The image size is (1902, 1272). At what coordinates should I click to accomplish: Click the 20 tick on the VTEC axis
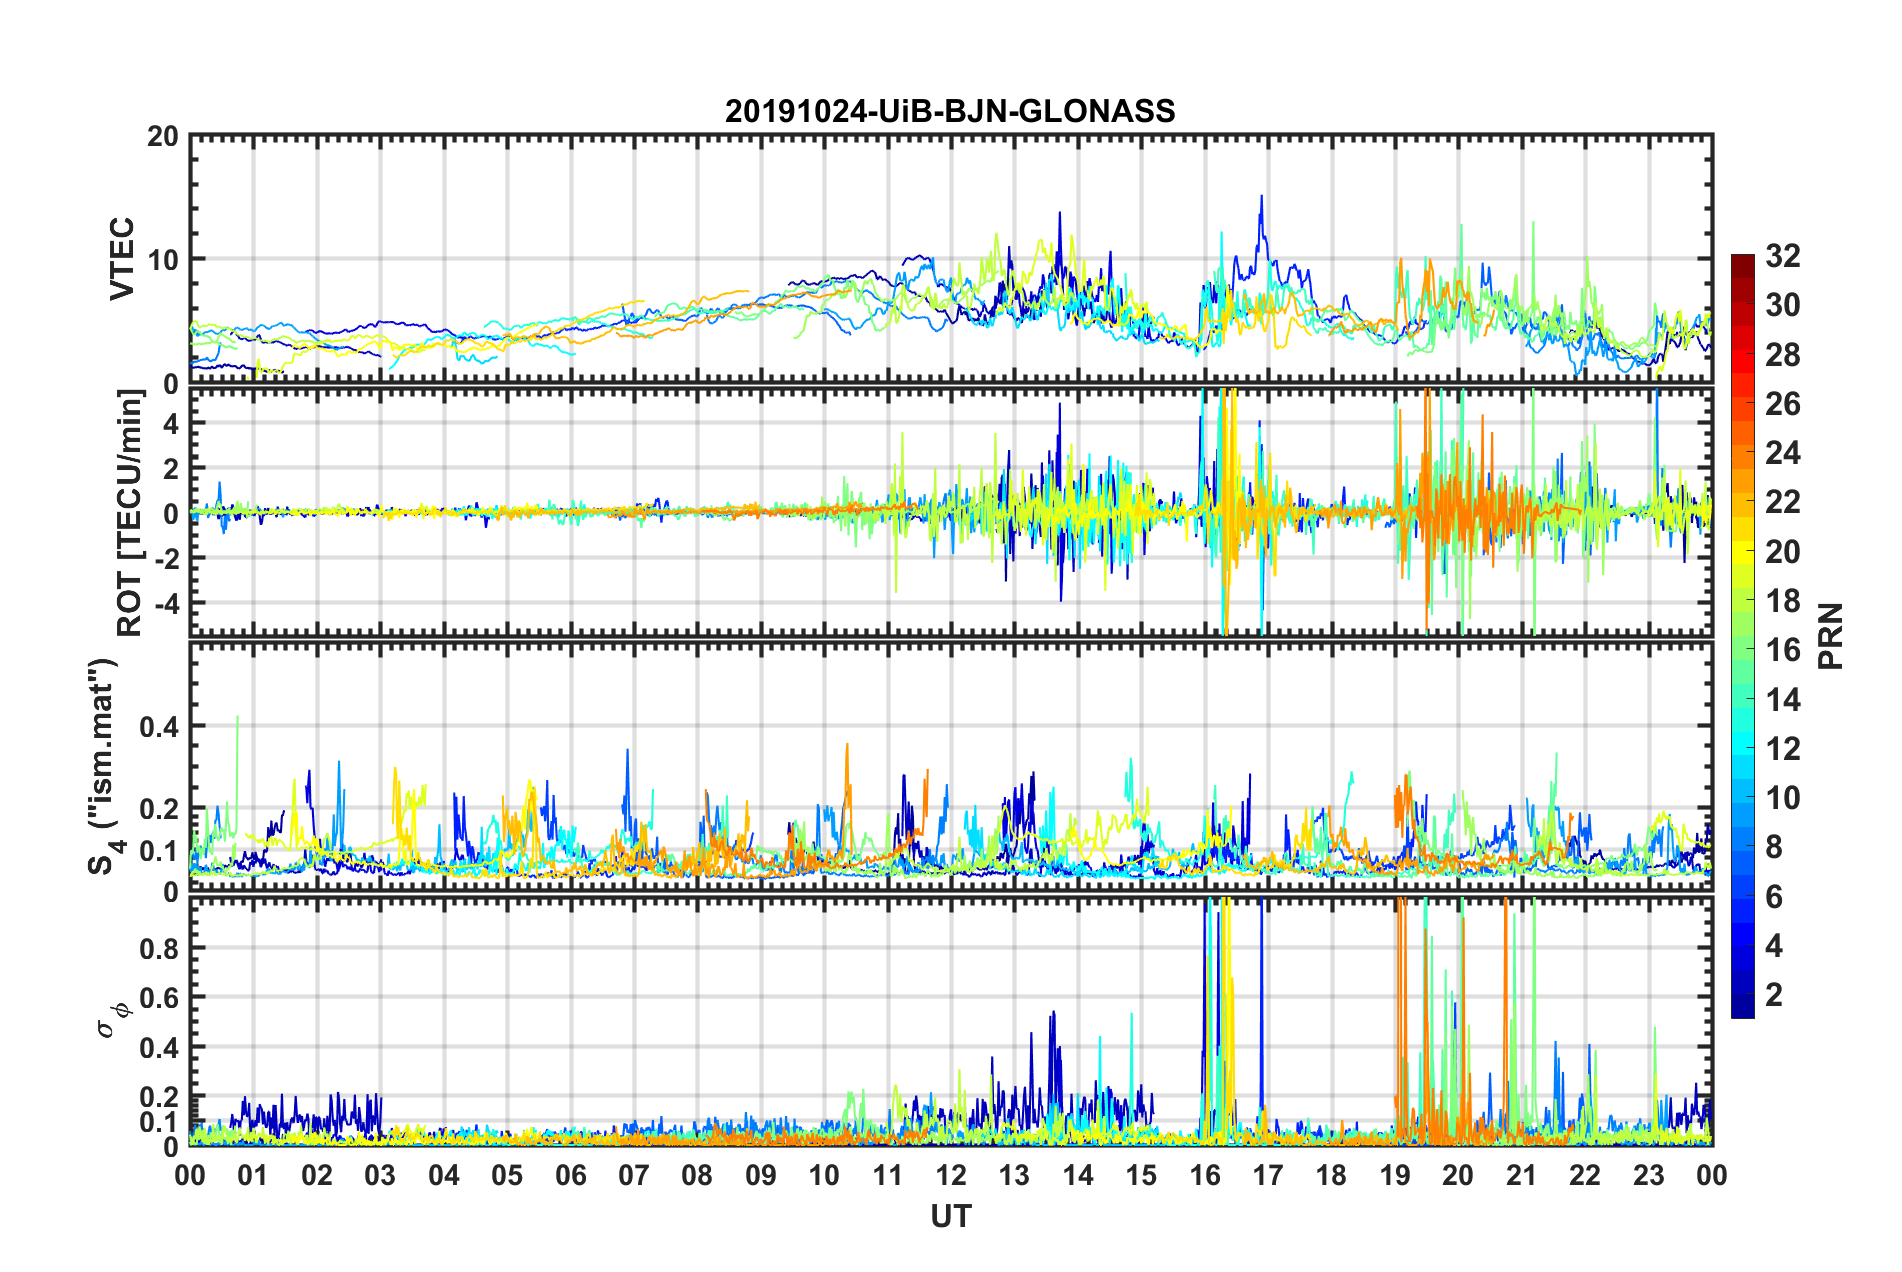point(163,136)
